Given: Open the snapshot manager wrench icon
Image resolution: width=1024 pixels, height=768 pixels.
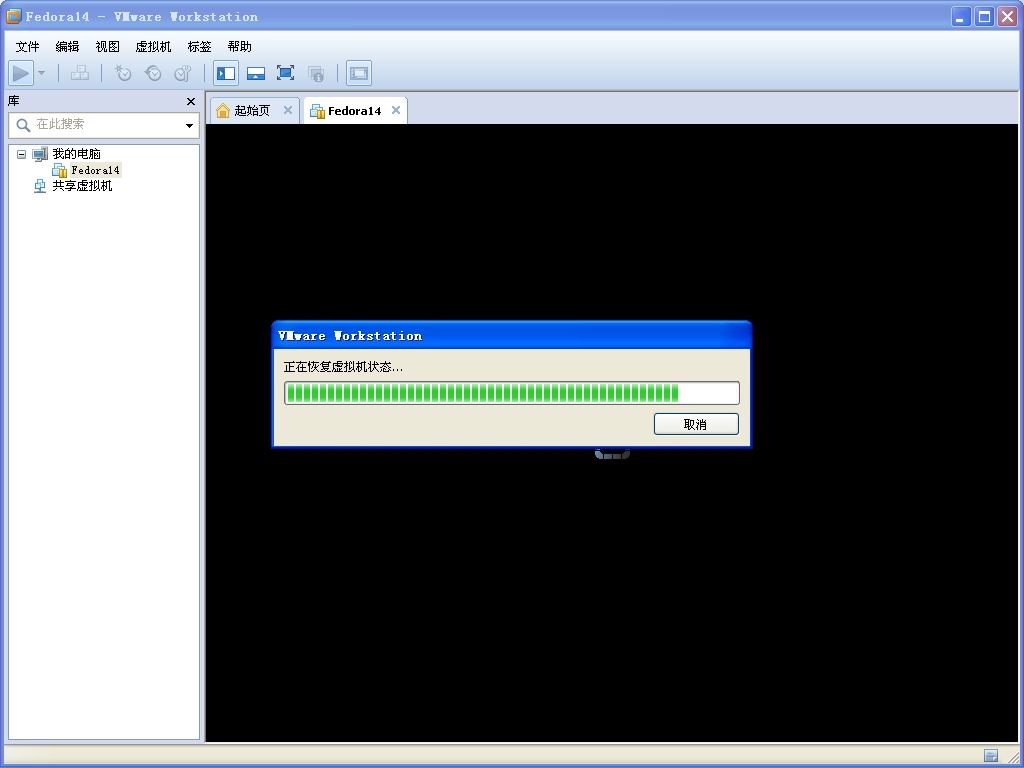Looking at the screenshot, I should pyautogui.click(x=183, y=73).
